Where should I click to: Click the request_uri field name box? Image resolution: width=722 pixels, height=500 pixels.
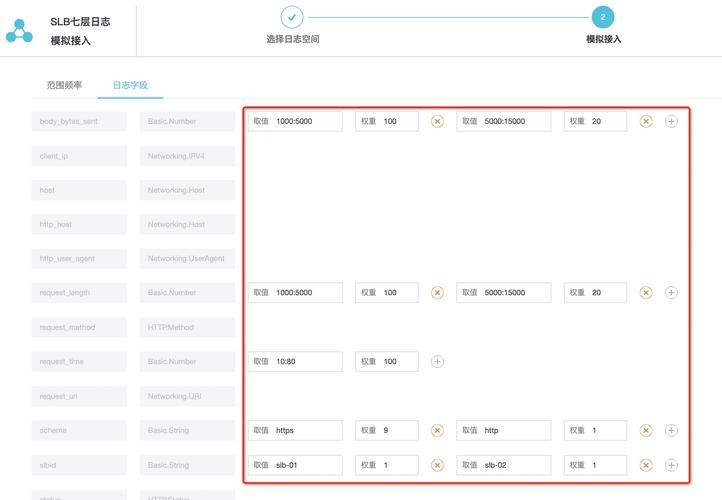[x=79, y=396]
